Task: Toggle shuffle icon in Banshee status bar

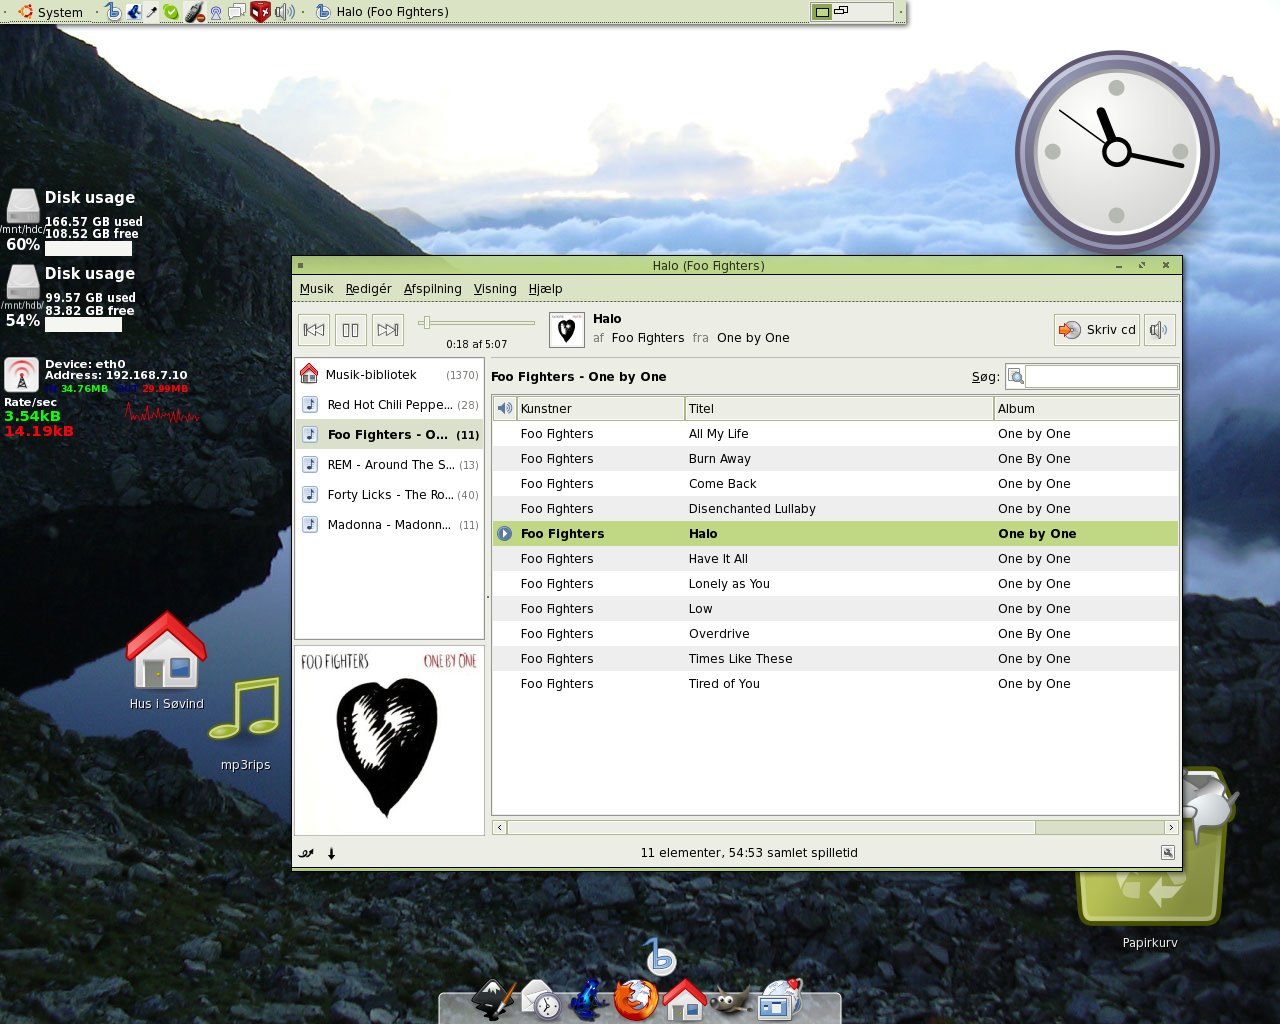Action: tap(306, 853)
